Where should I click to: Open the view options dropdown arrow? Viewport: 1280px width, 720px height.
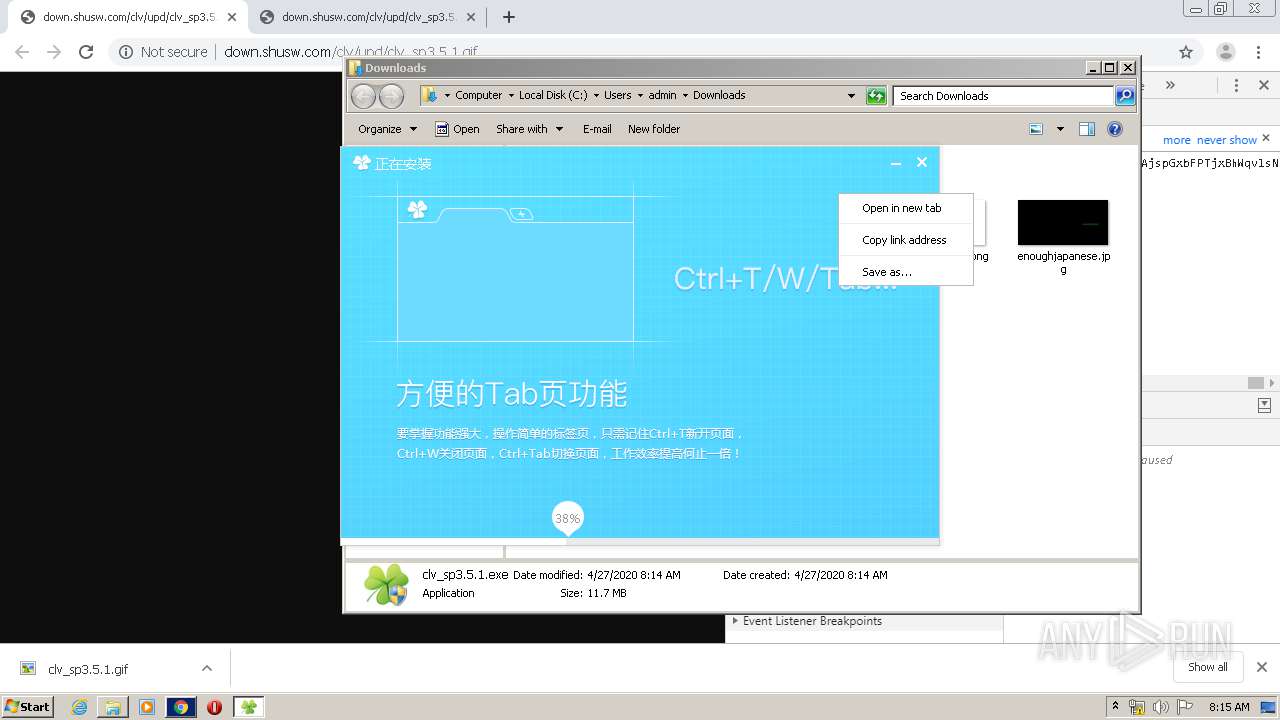coord(1060,129)
